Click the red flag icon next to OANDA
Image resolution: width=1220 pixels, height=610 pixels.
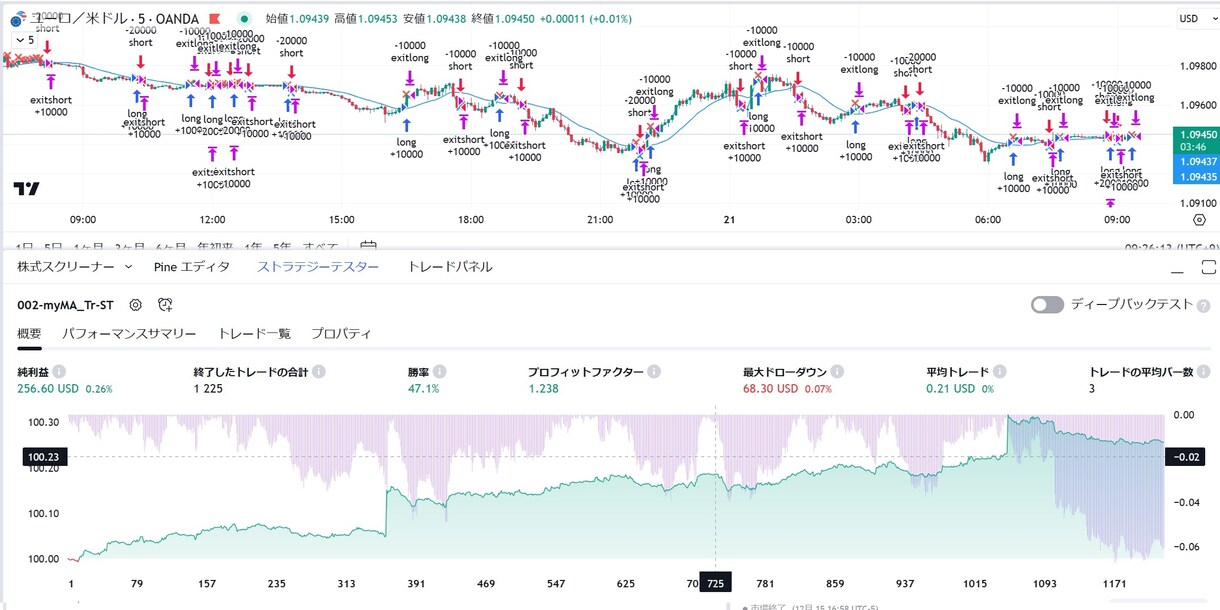pos(215,18)
